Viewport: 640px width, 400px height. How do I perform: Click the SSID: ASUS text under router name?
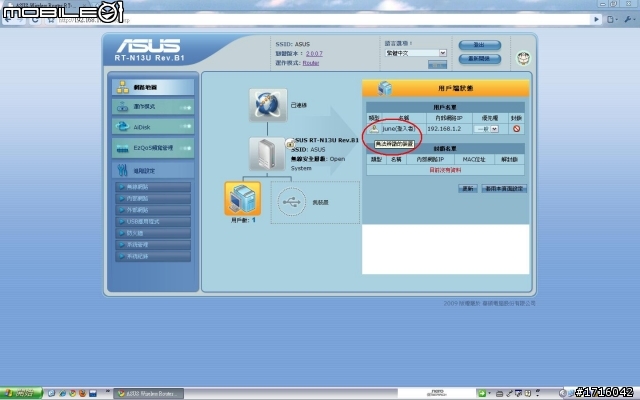pyautogui.click(x=308, y=149)
